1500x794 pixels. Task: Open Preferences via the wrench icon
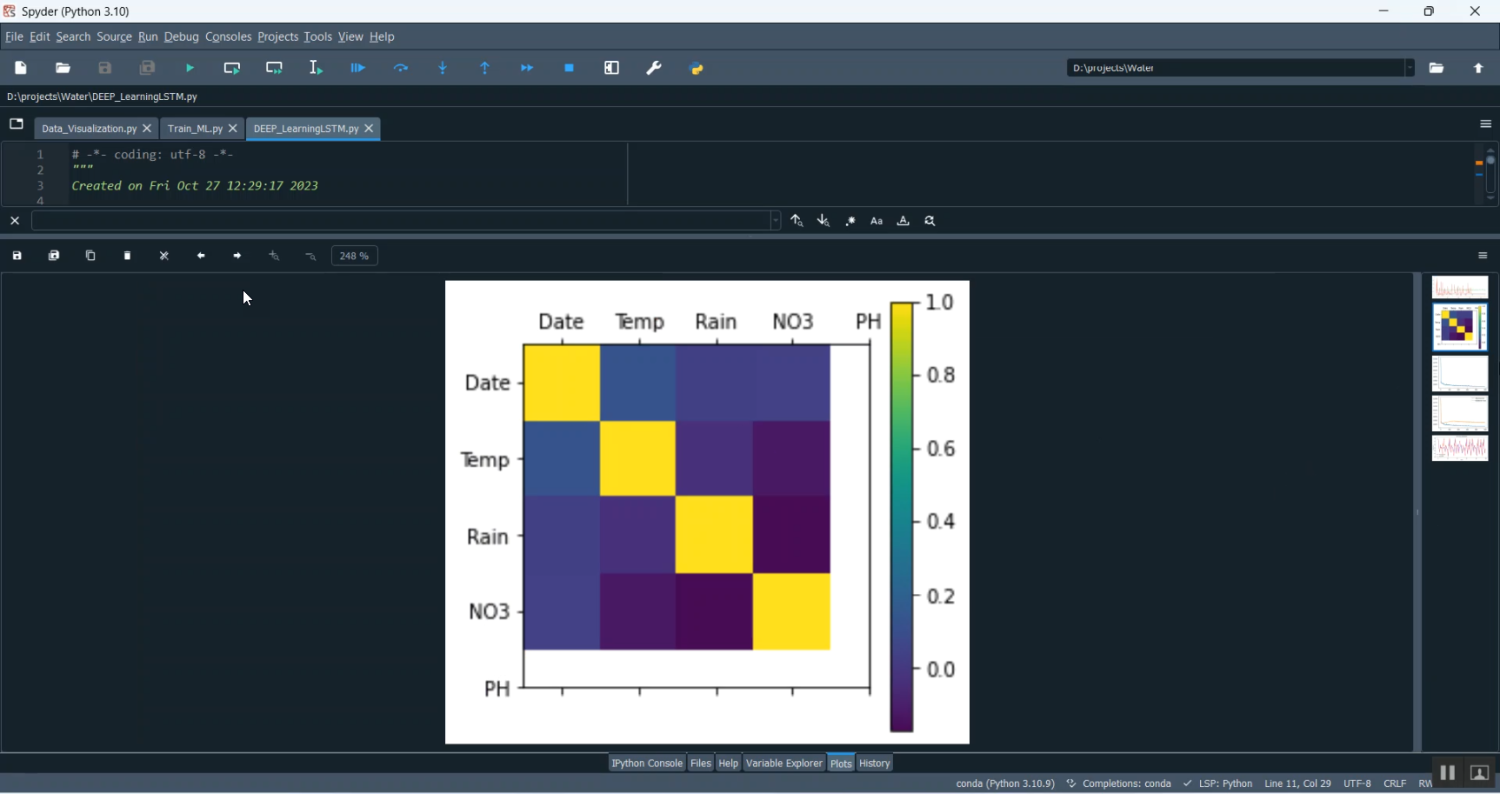[x=654, y=68]
